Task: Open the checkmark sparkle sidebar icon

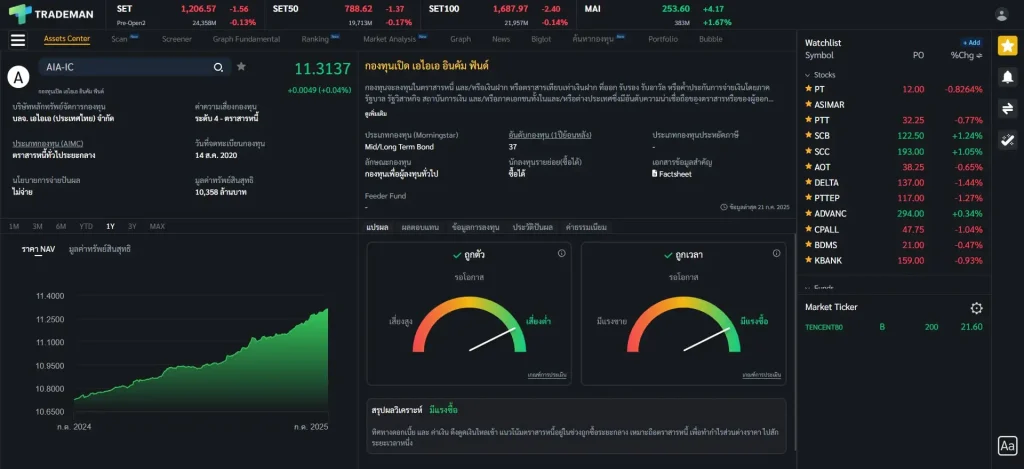Action: pyautogui.click(x=1007, y=140)
